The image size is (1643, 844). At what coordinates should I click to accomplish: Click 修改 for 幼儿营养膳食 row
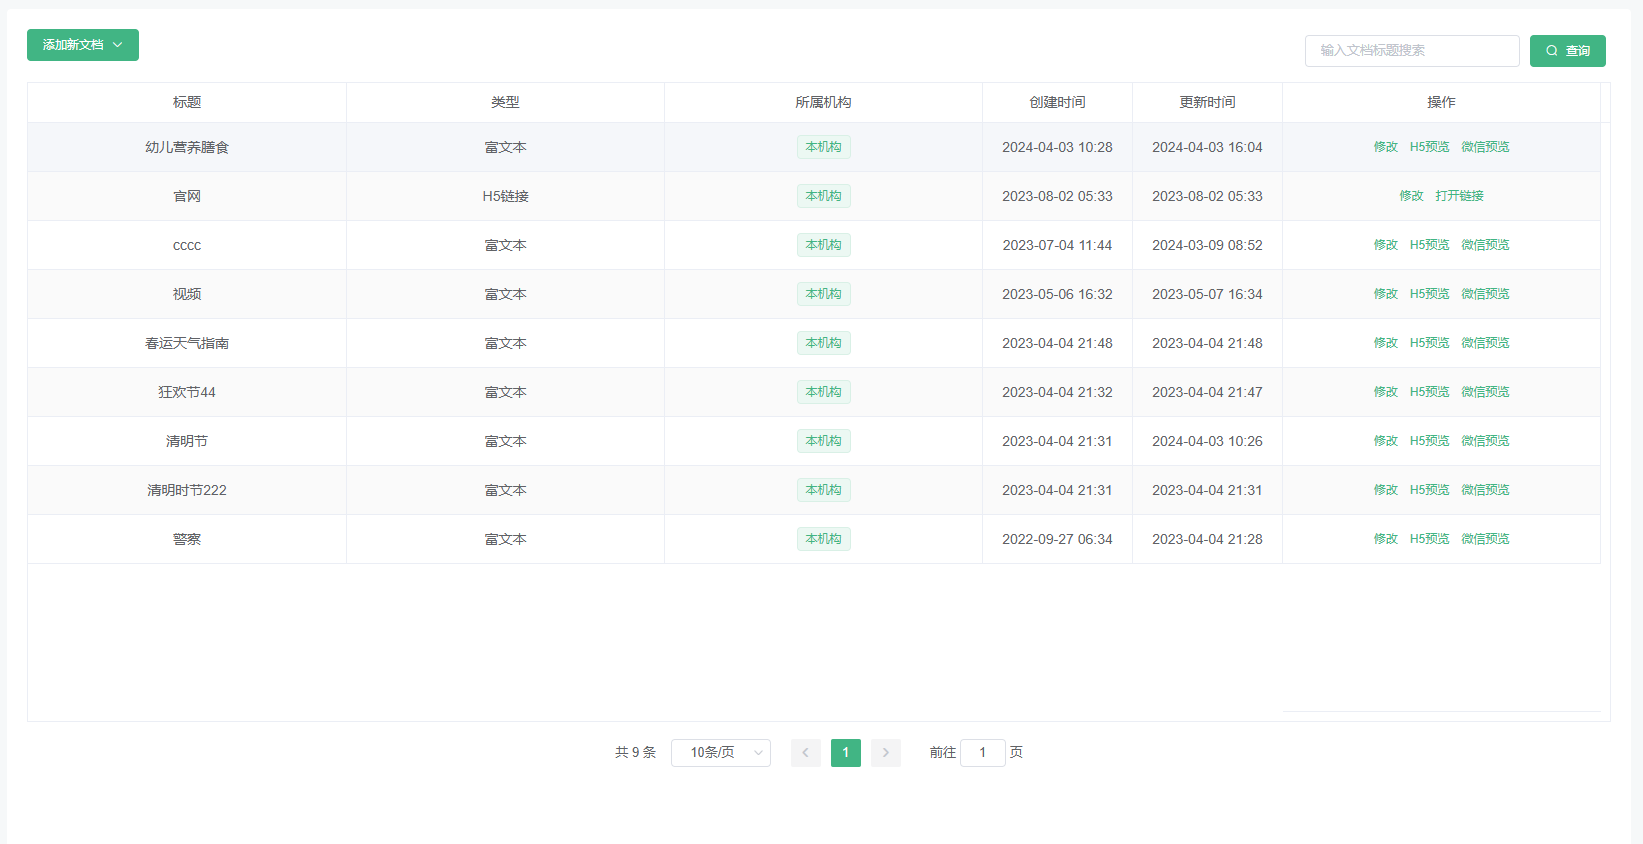[x=1385, y=147]
